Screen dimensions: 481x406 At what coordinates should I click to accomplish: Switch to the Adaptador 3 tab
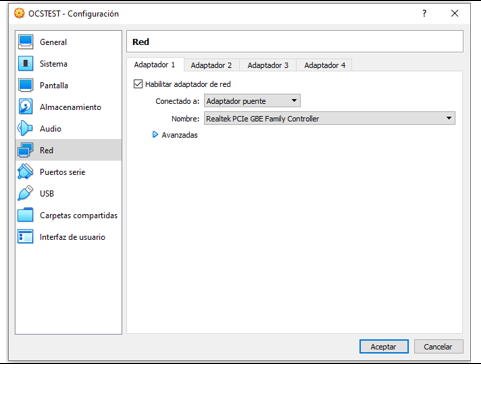click(x=268, y=65)
